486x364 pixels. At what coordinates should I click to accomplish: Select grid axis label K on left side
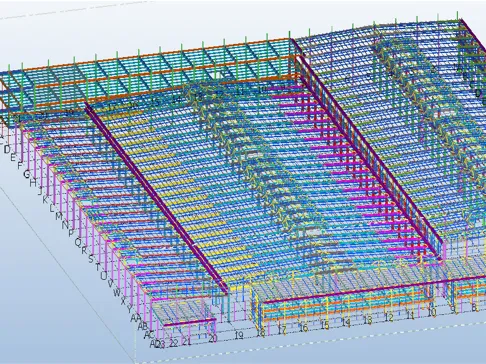click(x=45, y=200)
